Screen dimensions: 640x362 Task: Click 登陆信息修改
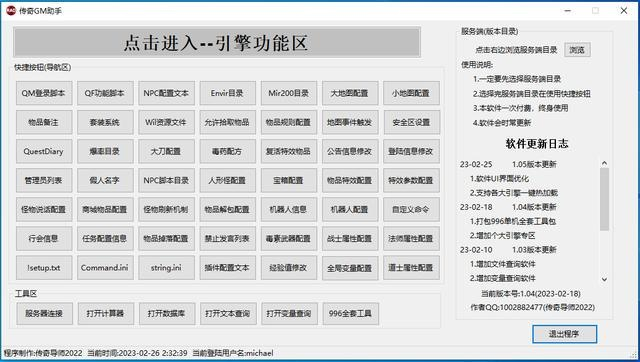411,151
